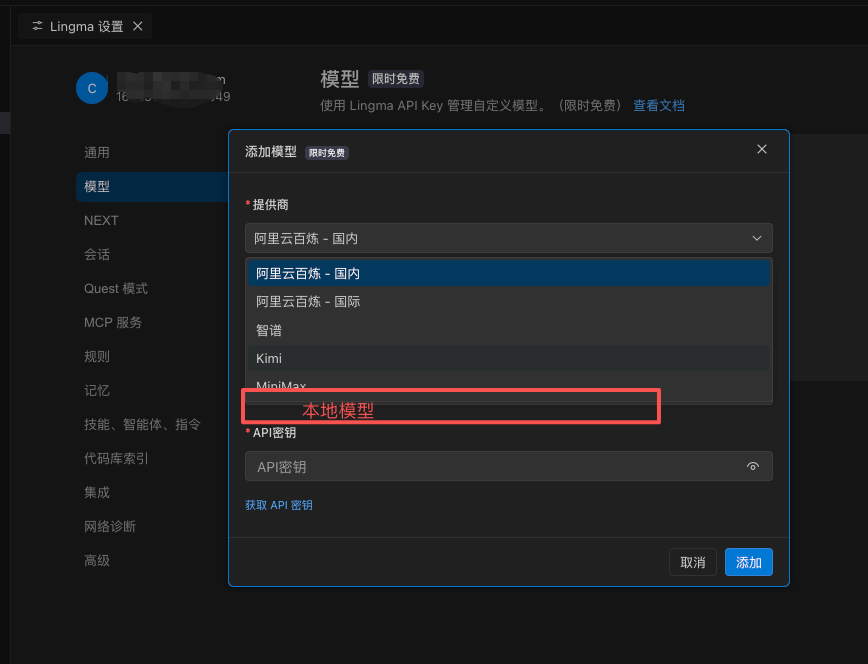The image size is (868, 664).
Task: Close the 添加模型 dialog
Action: [x=762, y=149]
